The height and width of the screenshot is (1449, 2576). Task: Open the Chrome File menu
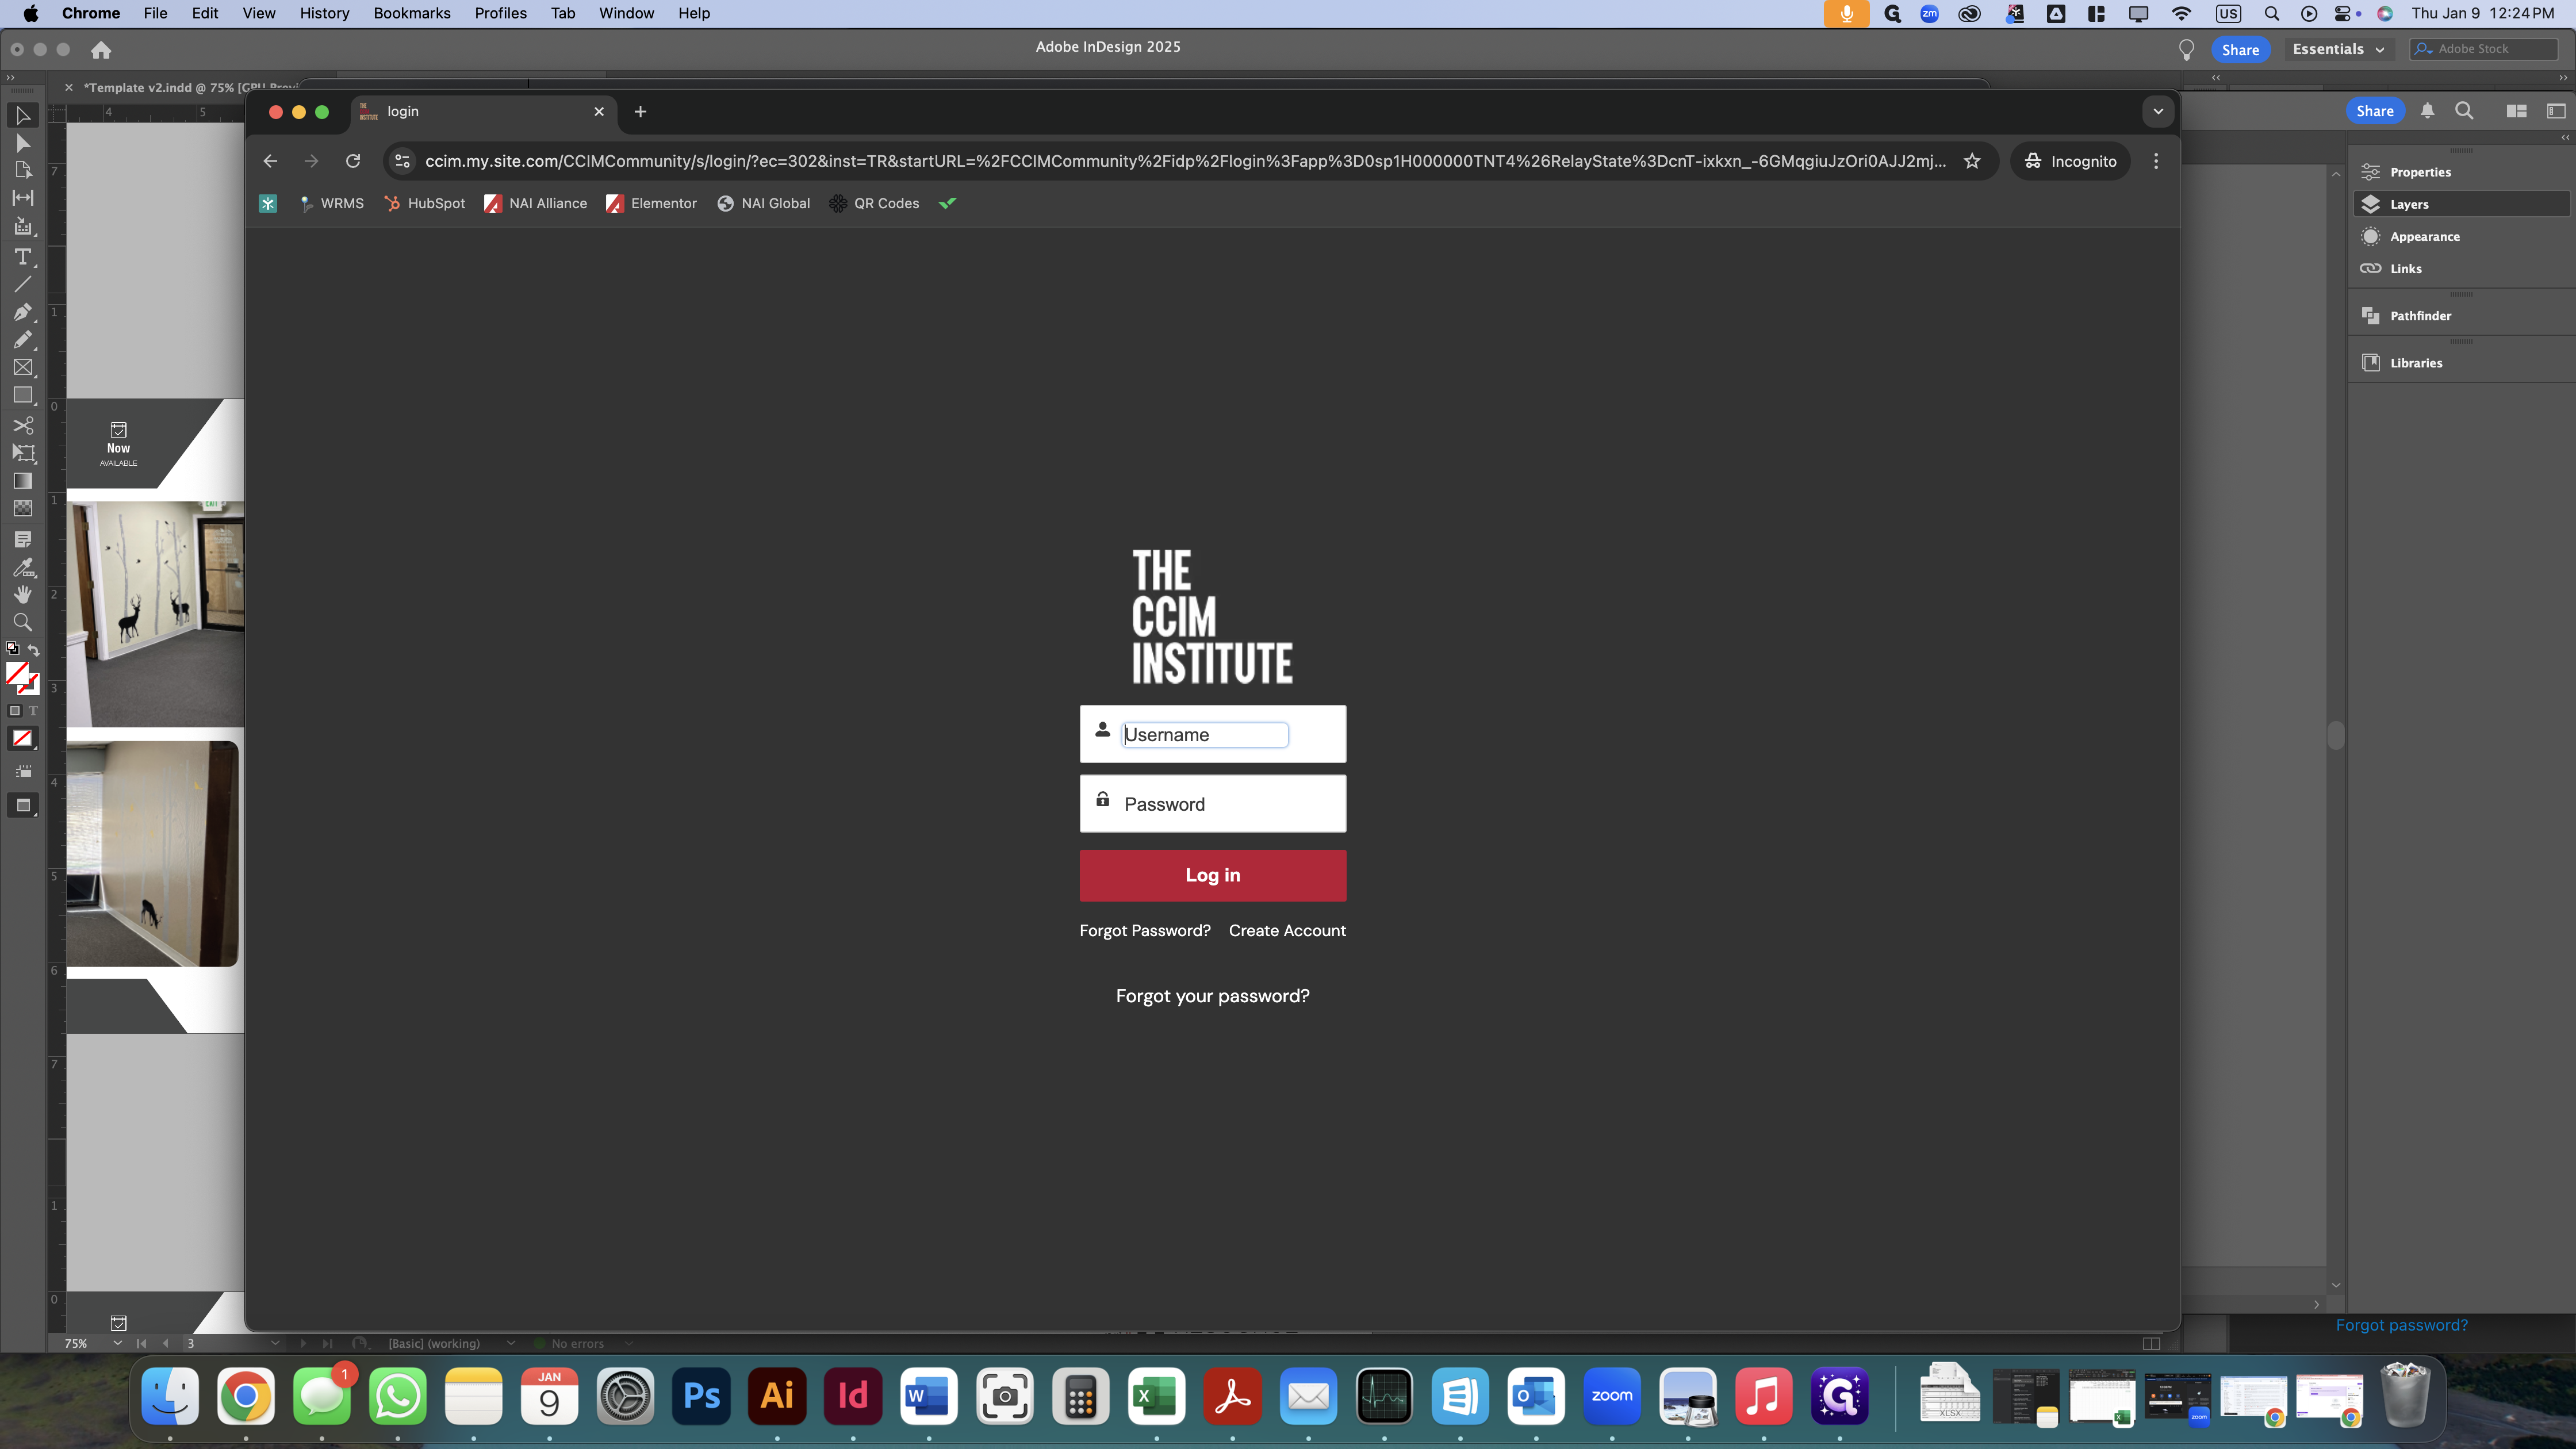point(155,13)
